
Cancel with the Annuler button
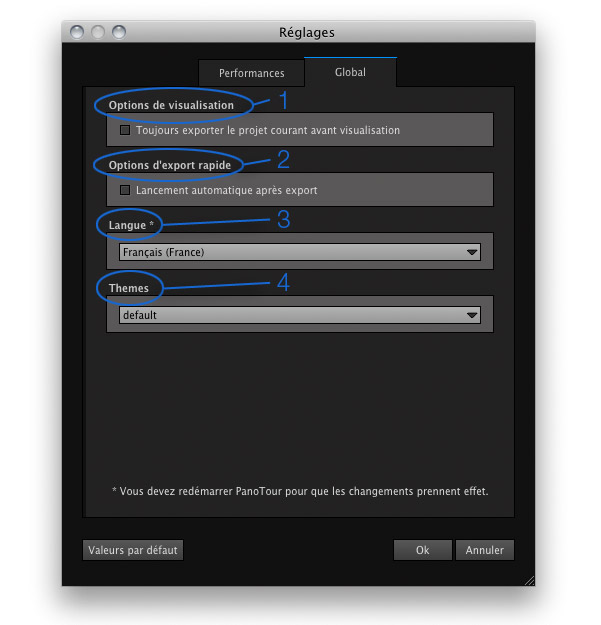pos(485,550)
